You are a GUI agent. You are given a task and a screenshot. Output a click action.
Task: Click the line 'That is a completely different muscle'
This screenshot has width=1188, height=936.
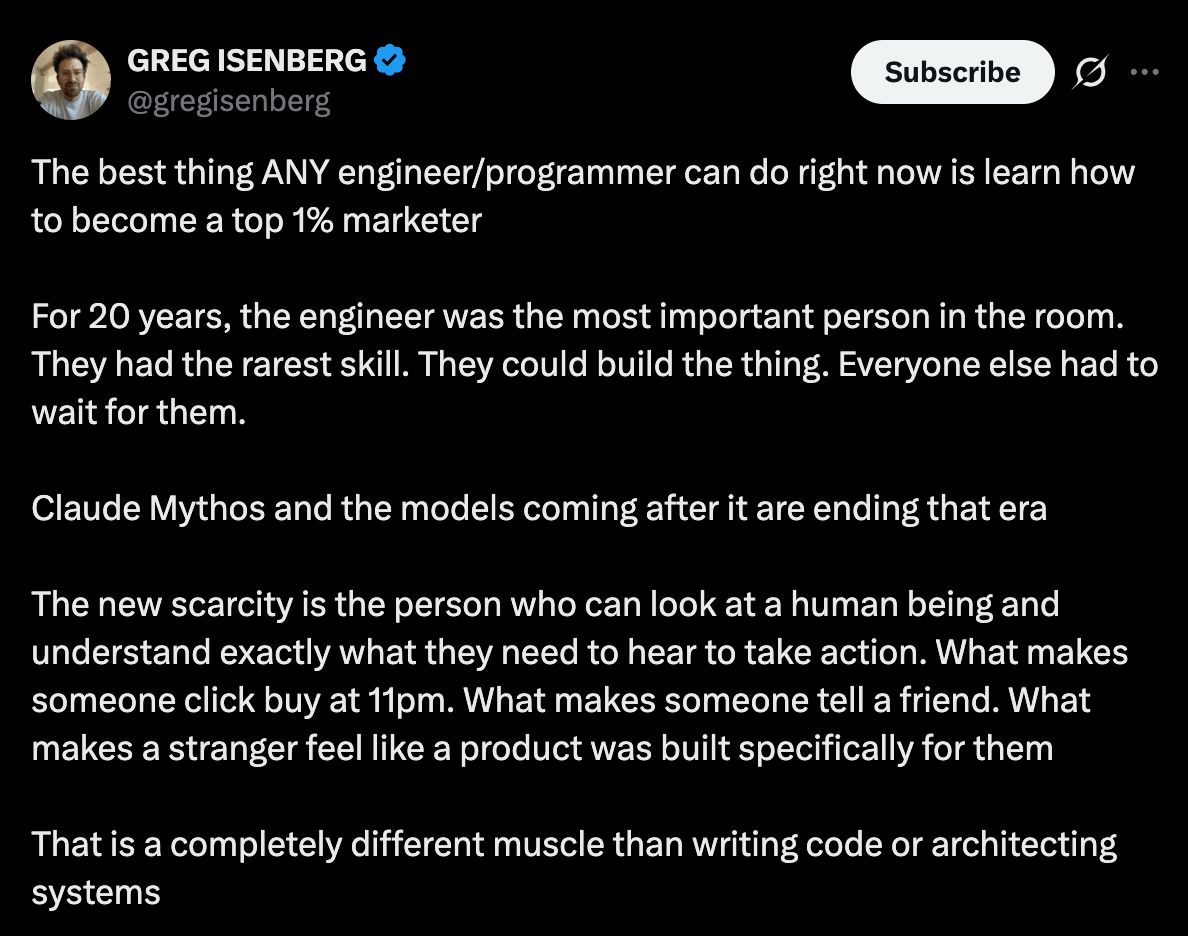(574, 845)
